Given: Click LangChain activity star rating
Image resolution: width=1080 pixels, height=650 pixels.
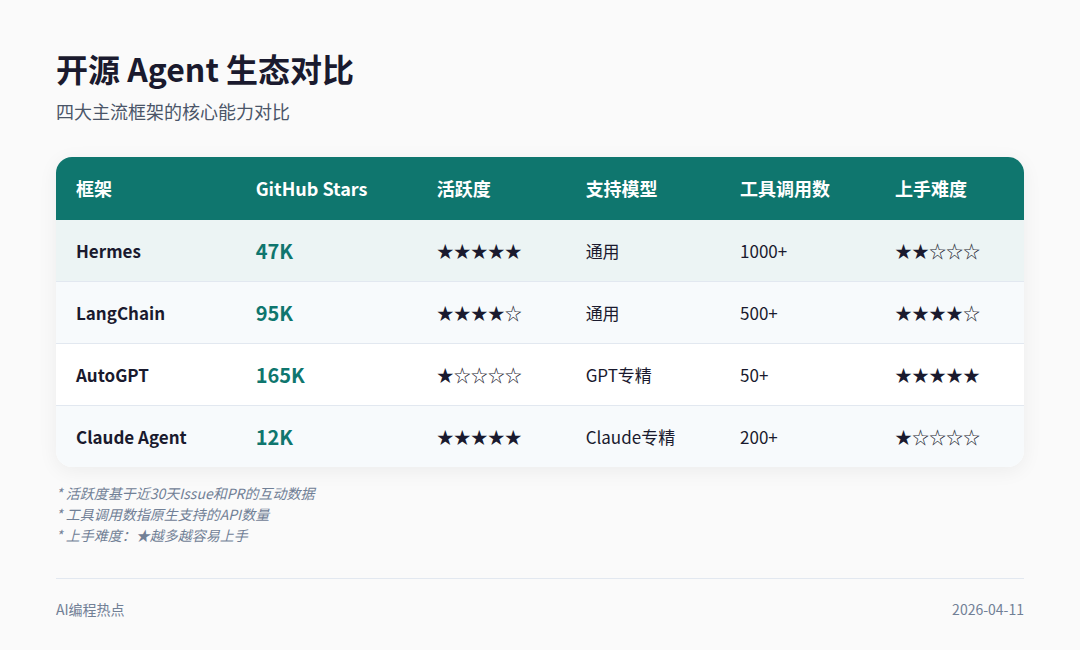Looking at the screenshot, I should pyautogui.click(x=479, y=314).
